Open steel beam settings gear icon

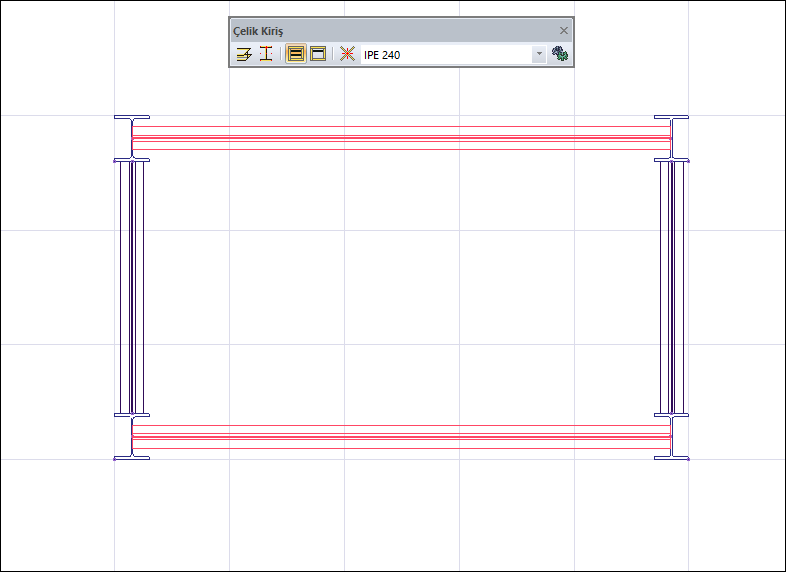[559, 54]
